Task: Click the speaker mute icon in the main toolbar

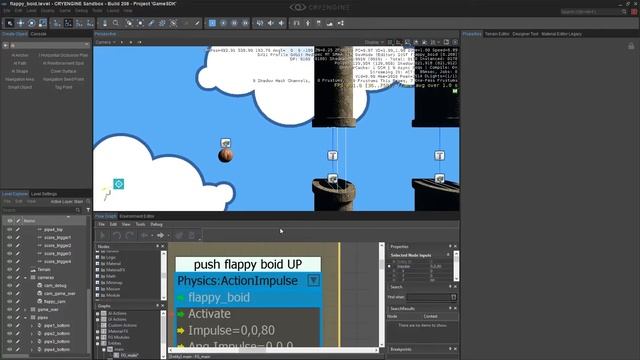Action: pyautogui.click(x=260, y=23)
